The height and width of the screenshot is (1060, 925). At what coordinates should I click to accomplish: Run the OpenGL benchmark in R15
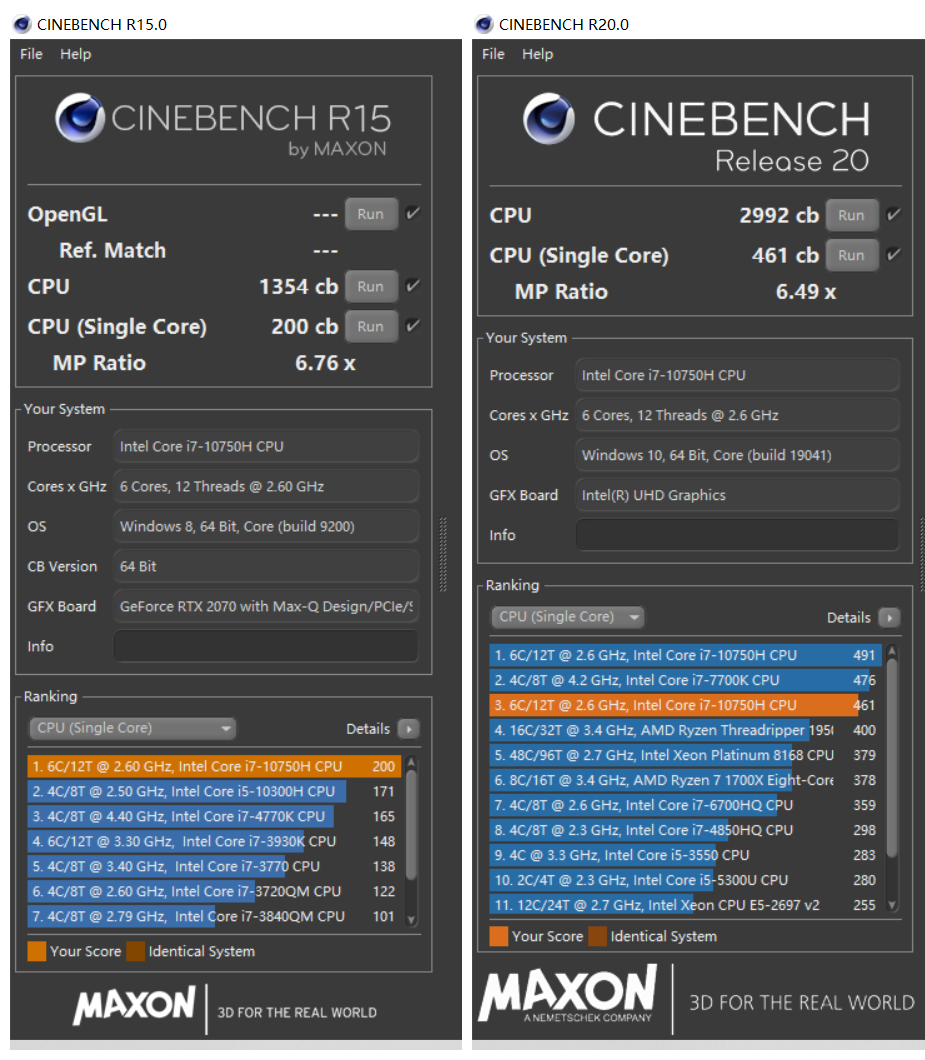[x=371, y=214]
